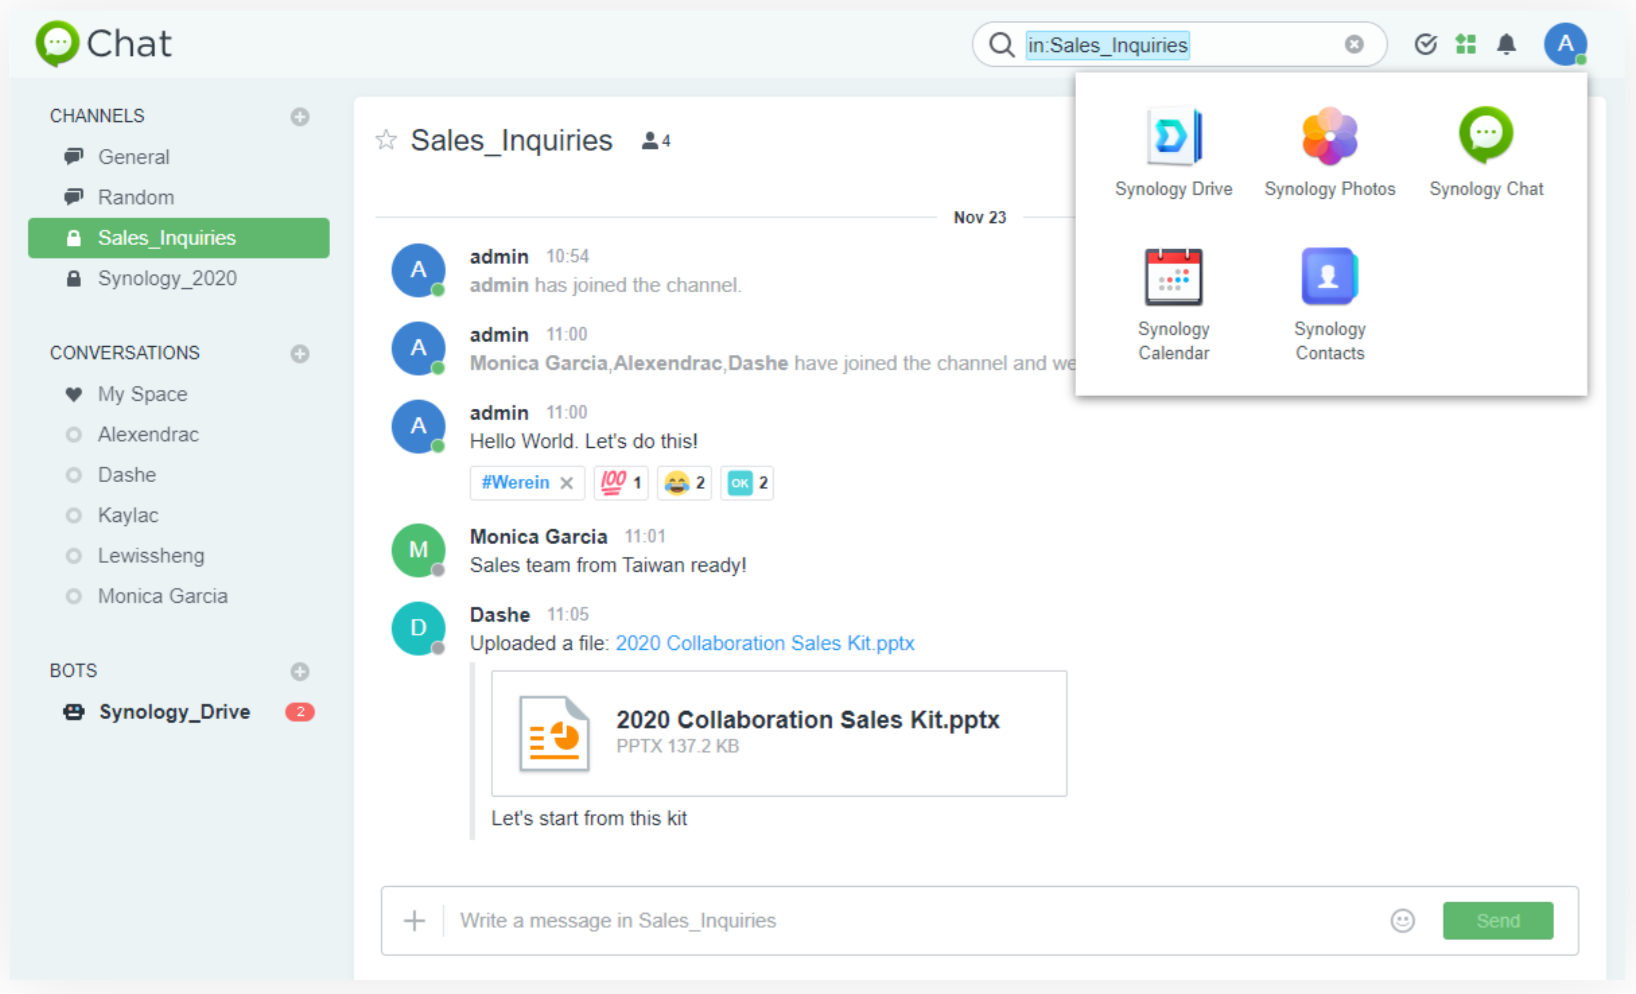
Task: Click the Chat logo in the header
Action: pyautogui.click(x=104, y=44)
